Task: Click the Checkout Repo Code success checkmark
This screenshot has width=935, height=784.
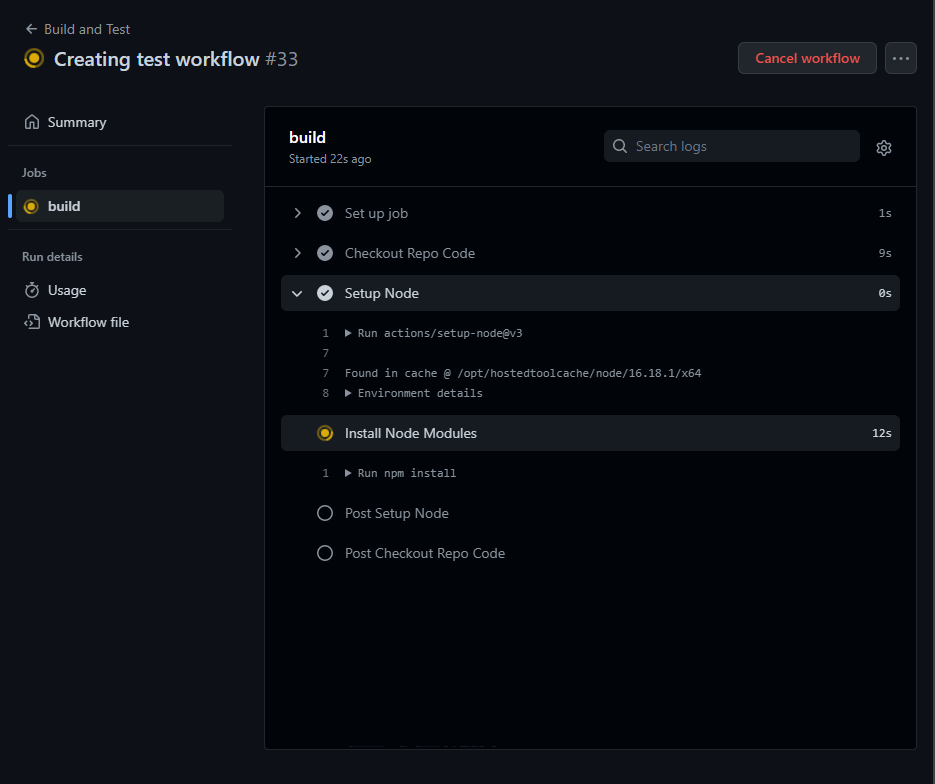Action: (x=325, y=253)
